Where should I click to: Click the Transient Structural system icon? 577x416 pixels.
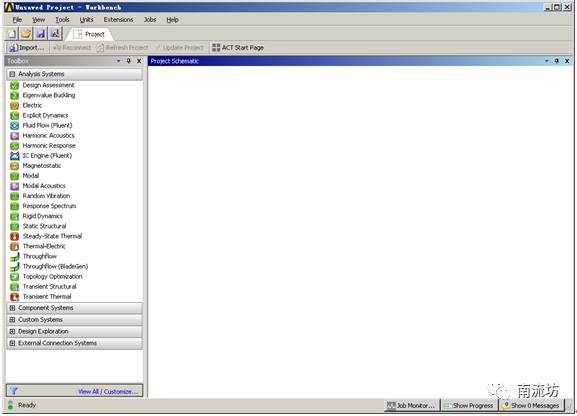tap(14, 287)
